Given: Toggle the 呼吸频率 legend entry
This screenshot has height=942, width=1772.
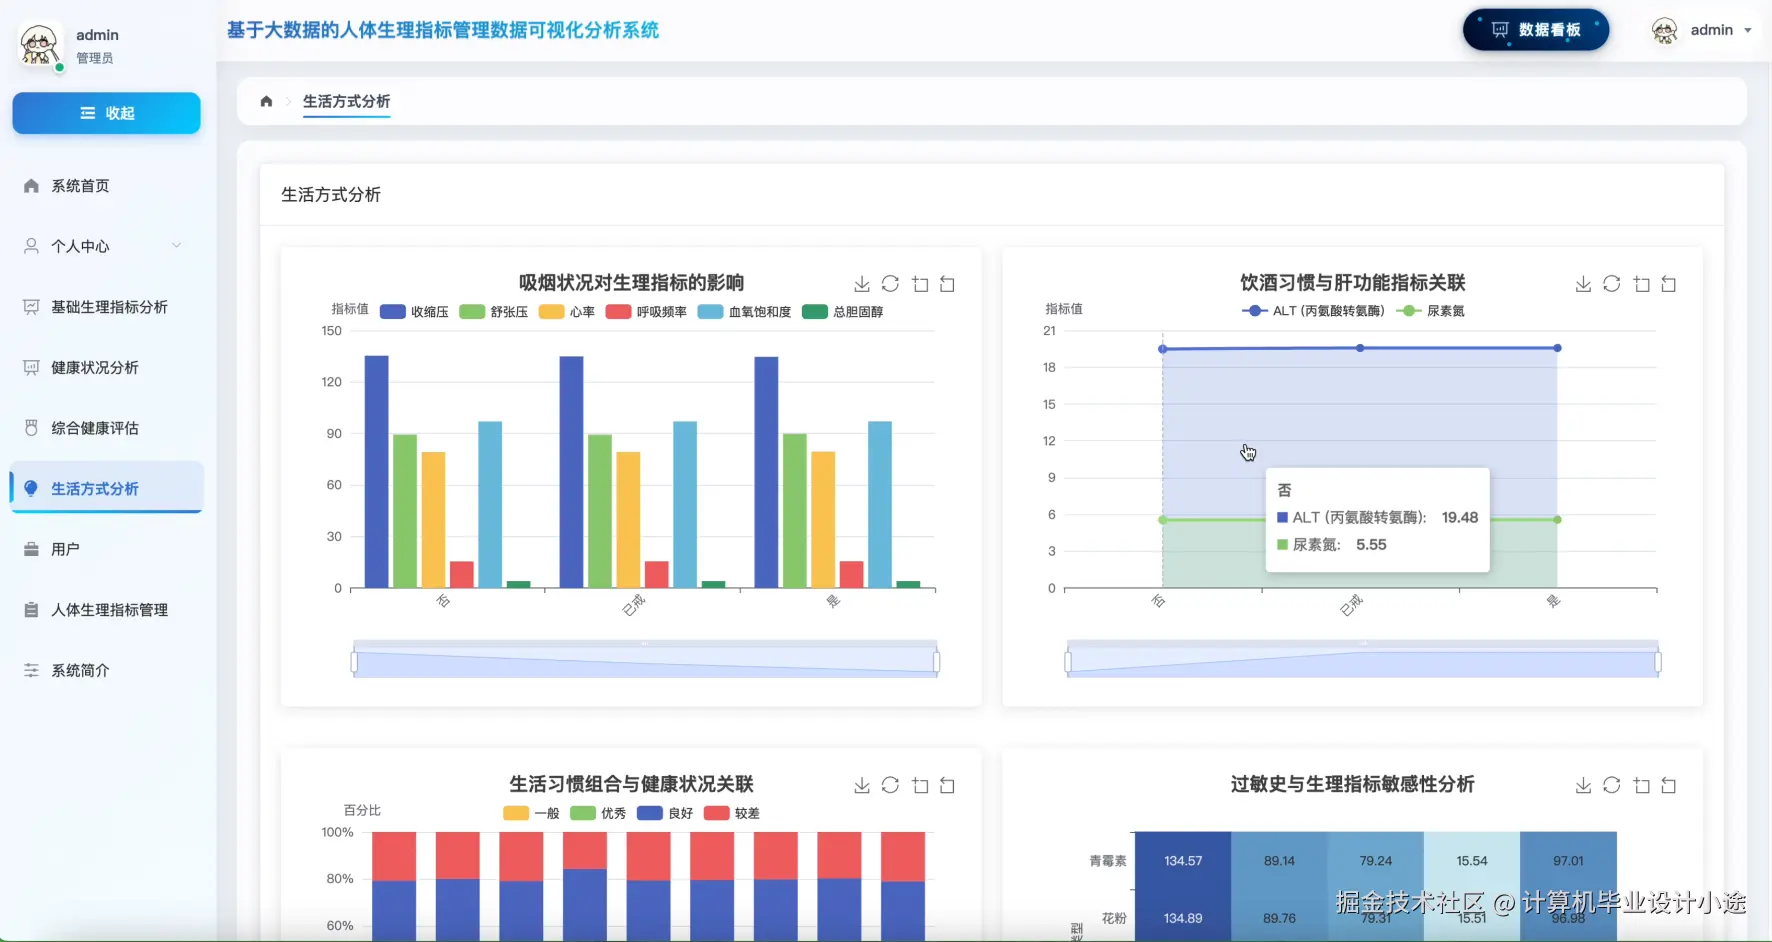Looking at the screenshot, I should click(646, 312).
